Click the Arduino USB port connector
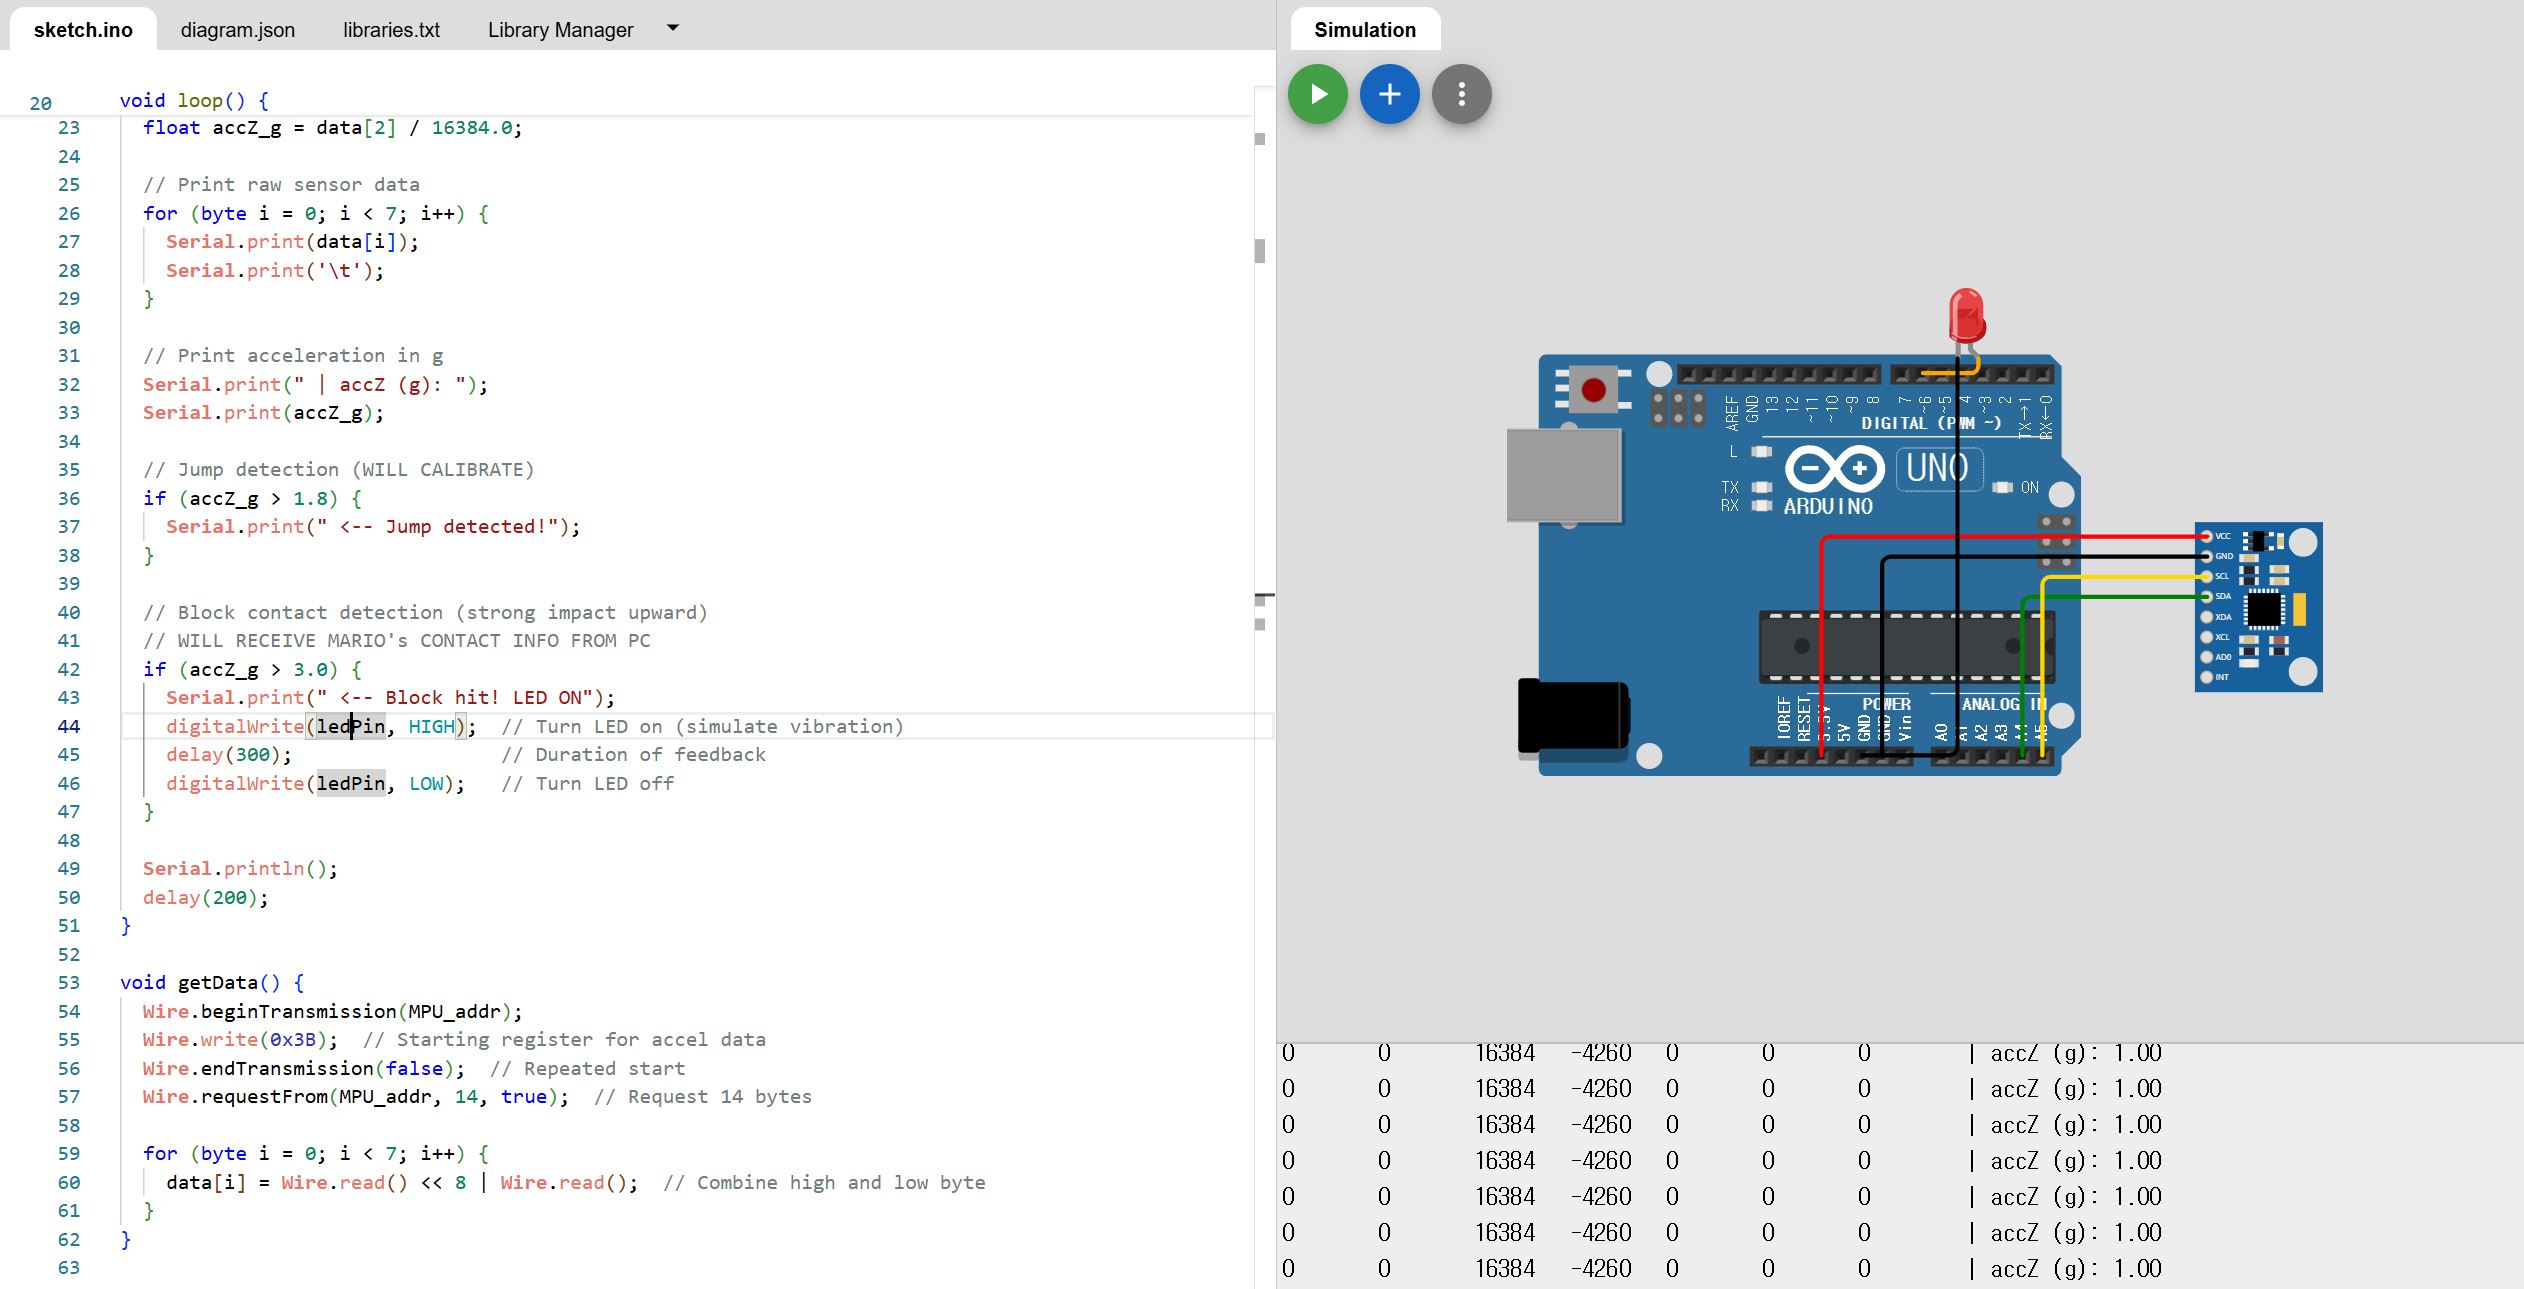 [1563, 475]
